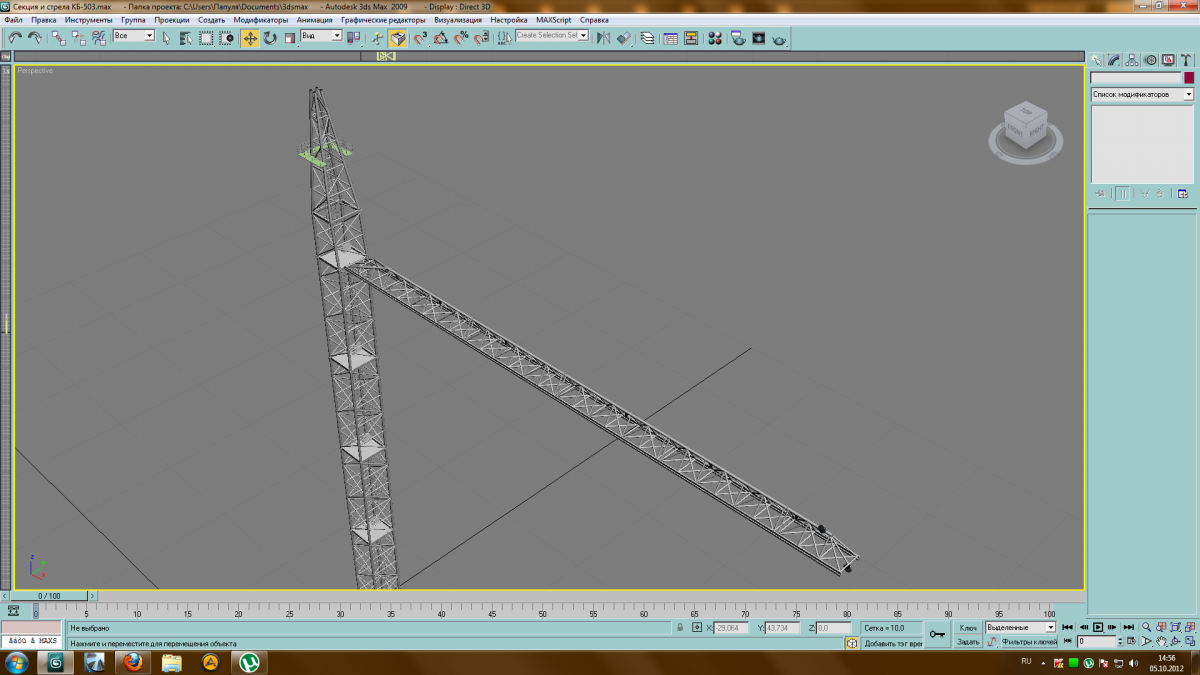
Task: Activate the Unlink Selection tool
Action: tap(78, 38)
